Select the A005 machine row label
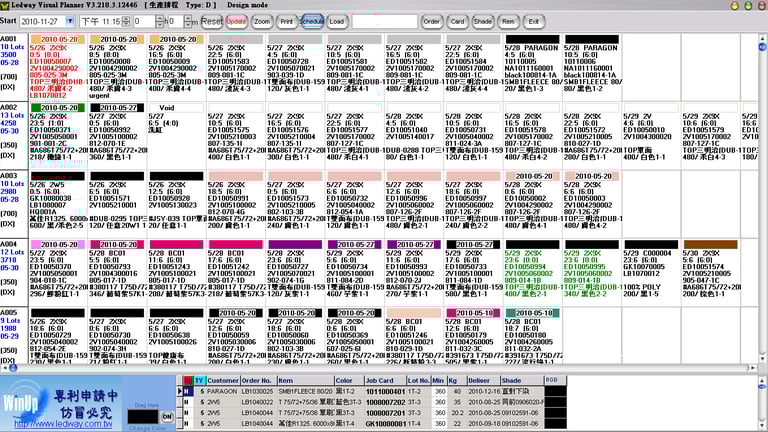 [x=8, y=312]
